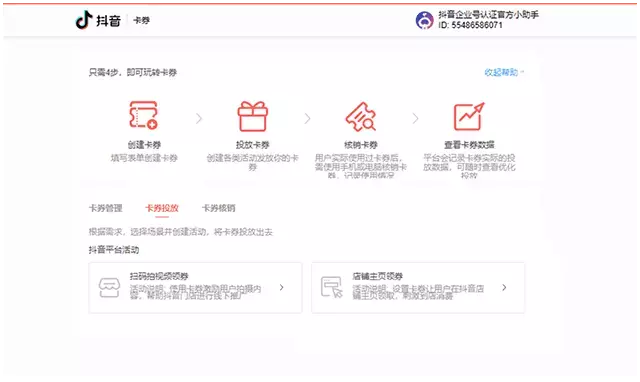Select the 卡券投放 tab
The width and height of the screenshot is (640, 382).
coord(162,208)
